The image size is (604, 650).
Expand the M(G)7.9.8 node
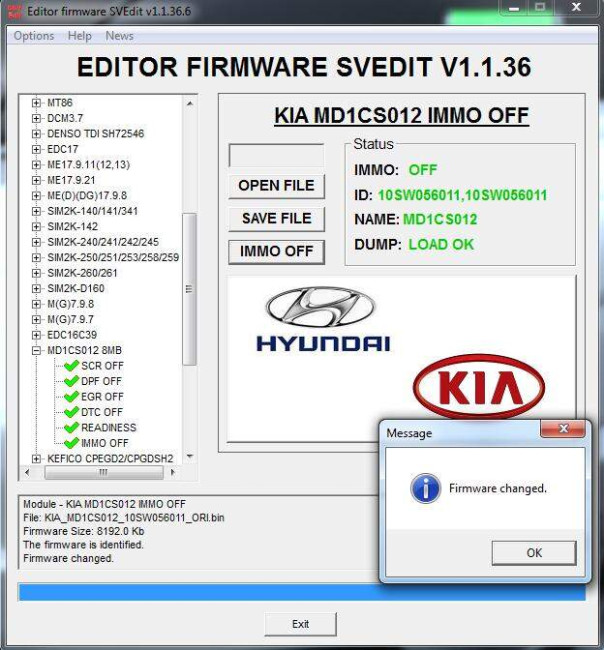point(36,304)
